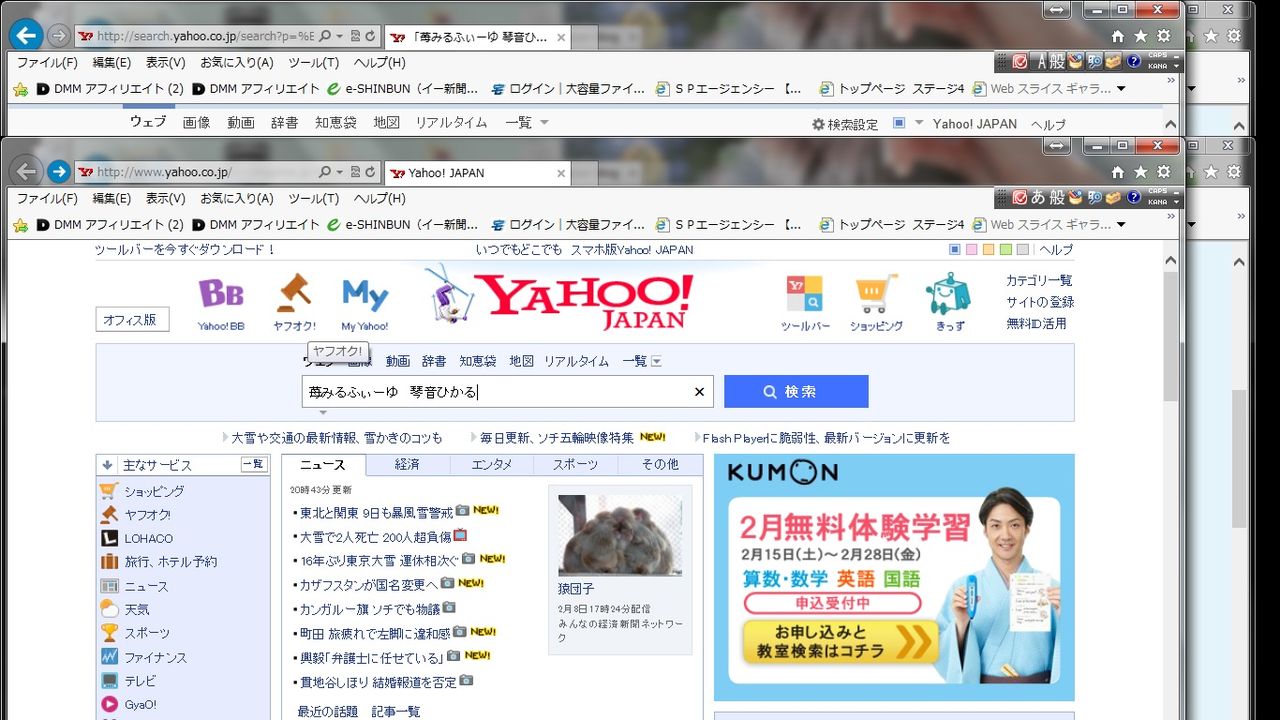Select the orange page color swatch
This screenshot has height=720, width=1280.
(x=988, y=249)
